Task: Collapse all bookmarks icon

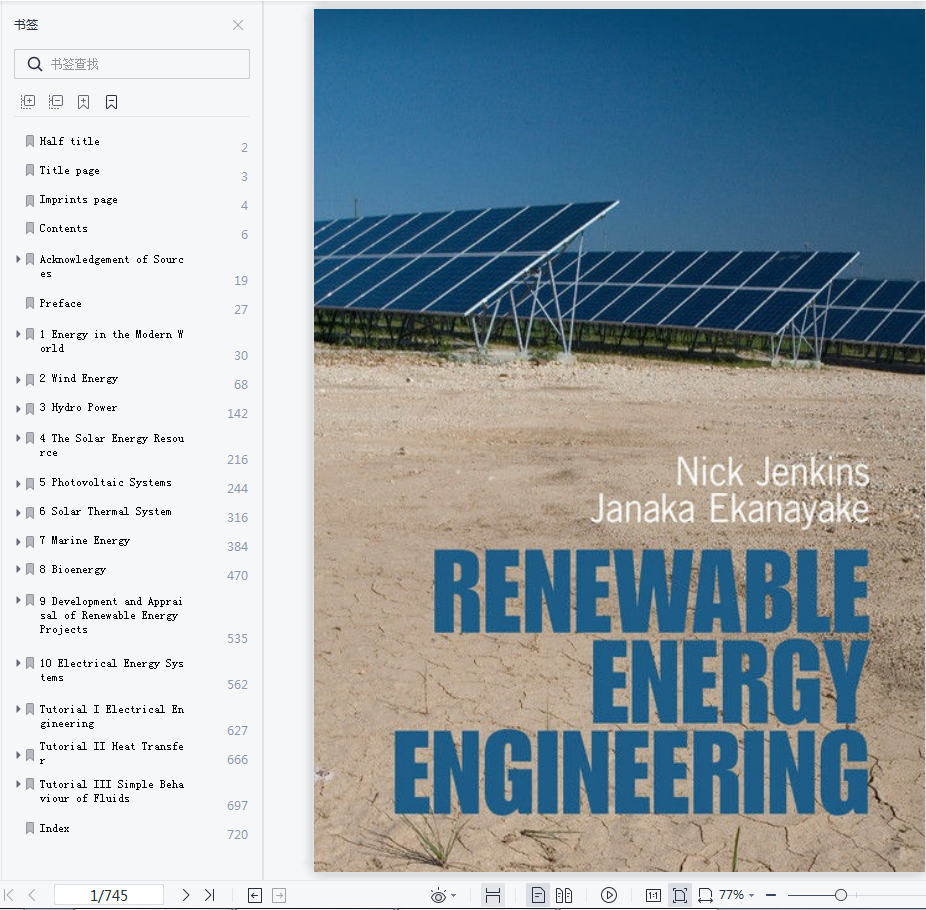Action: (56, 102)
